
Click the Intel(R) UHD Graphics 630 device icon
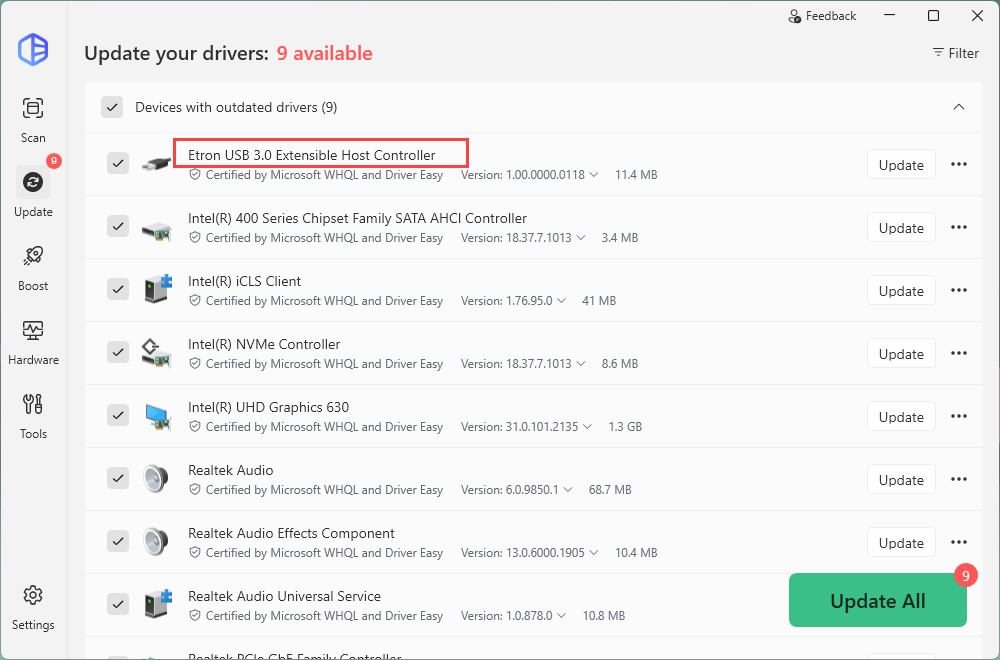tap(156, 415)
